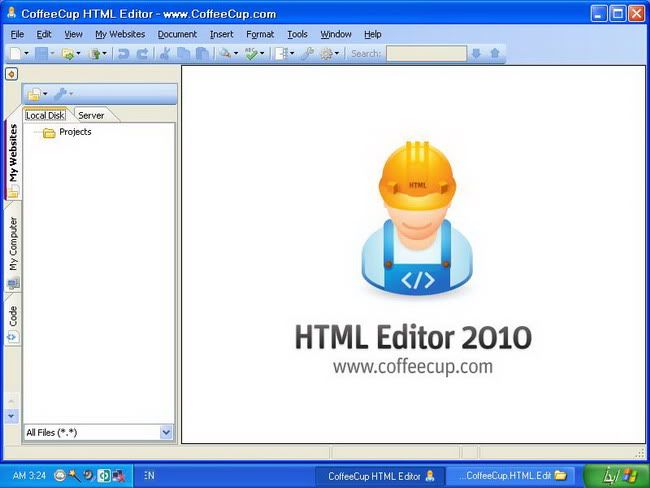Open the Insert menu
The height and width of the screenshot is (488, 650).
click(x=221, y=34)
